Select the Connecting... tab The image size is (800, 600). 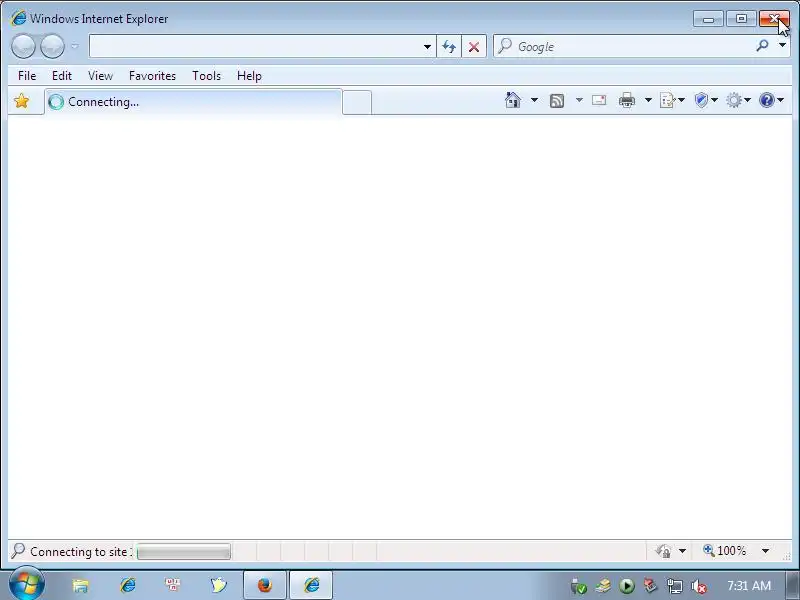pos(193,102)
